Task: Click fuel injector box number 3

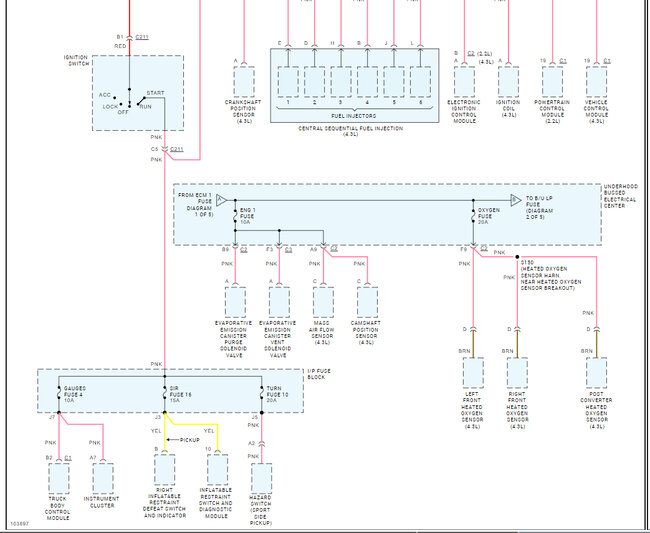Action: tap(341, 82)
